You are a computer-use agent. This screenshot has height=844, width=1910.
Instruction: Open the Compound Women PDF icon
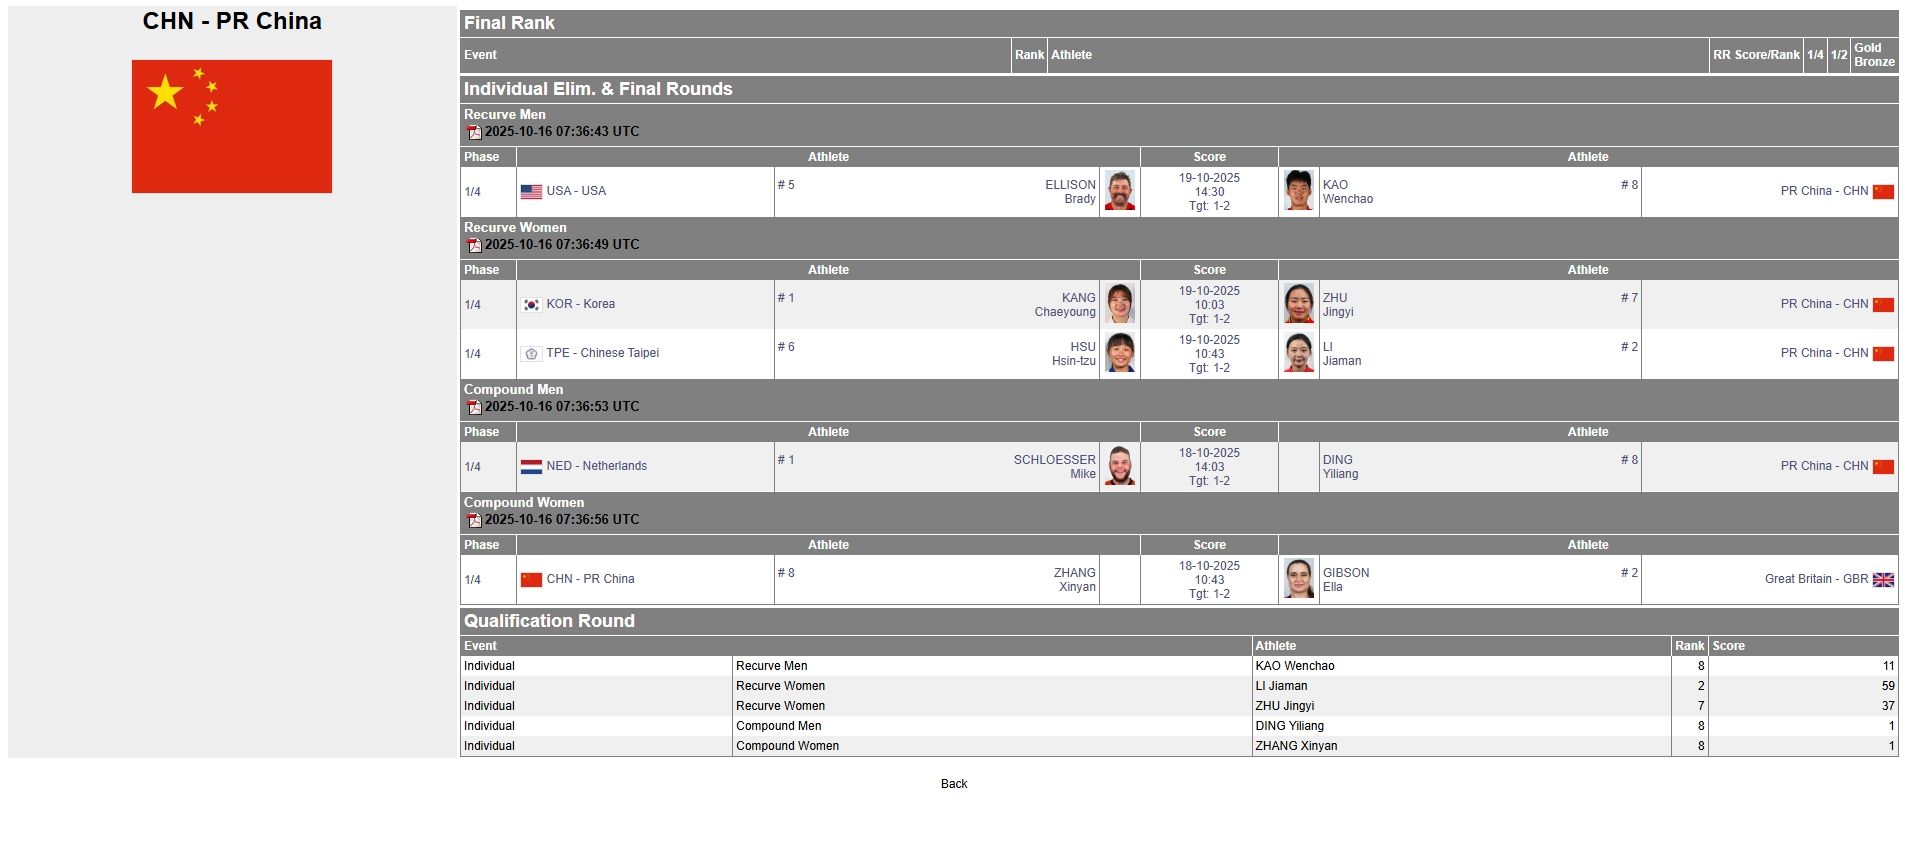click(x=474, y=520)
